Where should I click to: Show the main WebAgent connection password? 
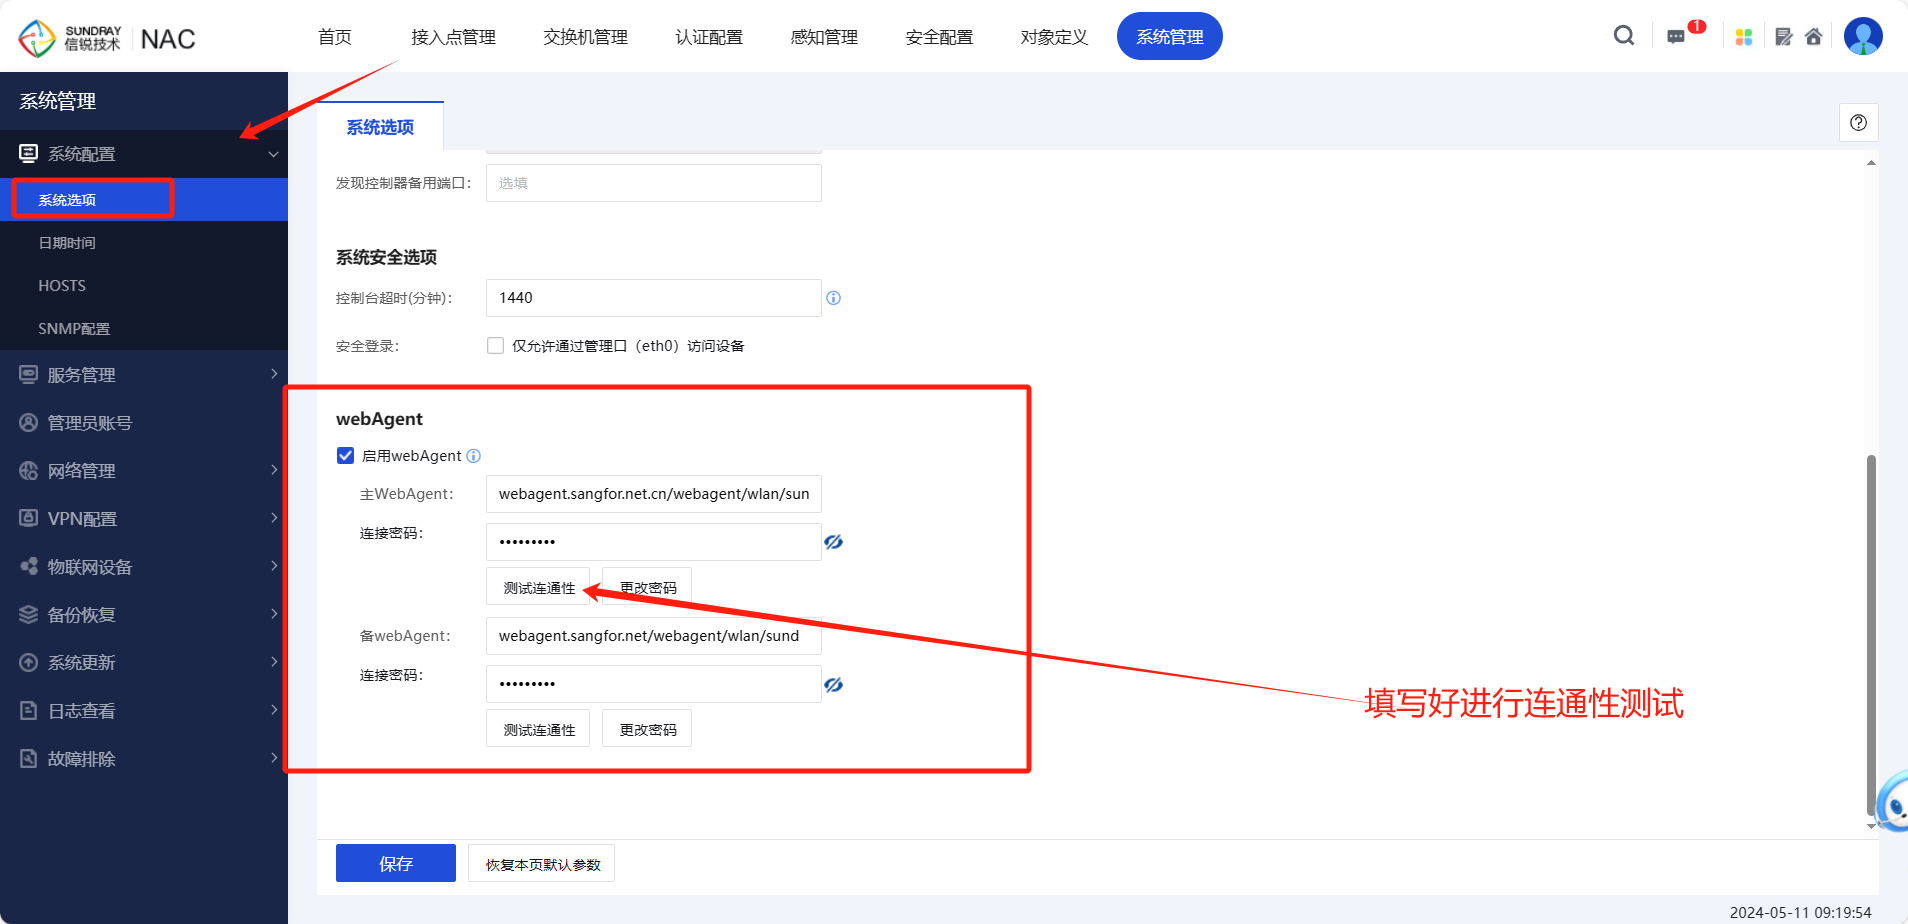(834, 542)
